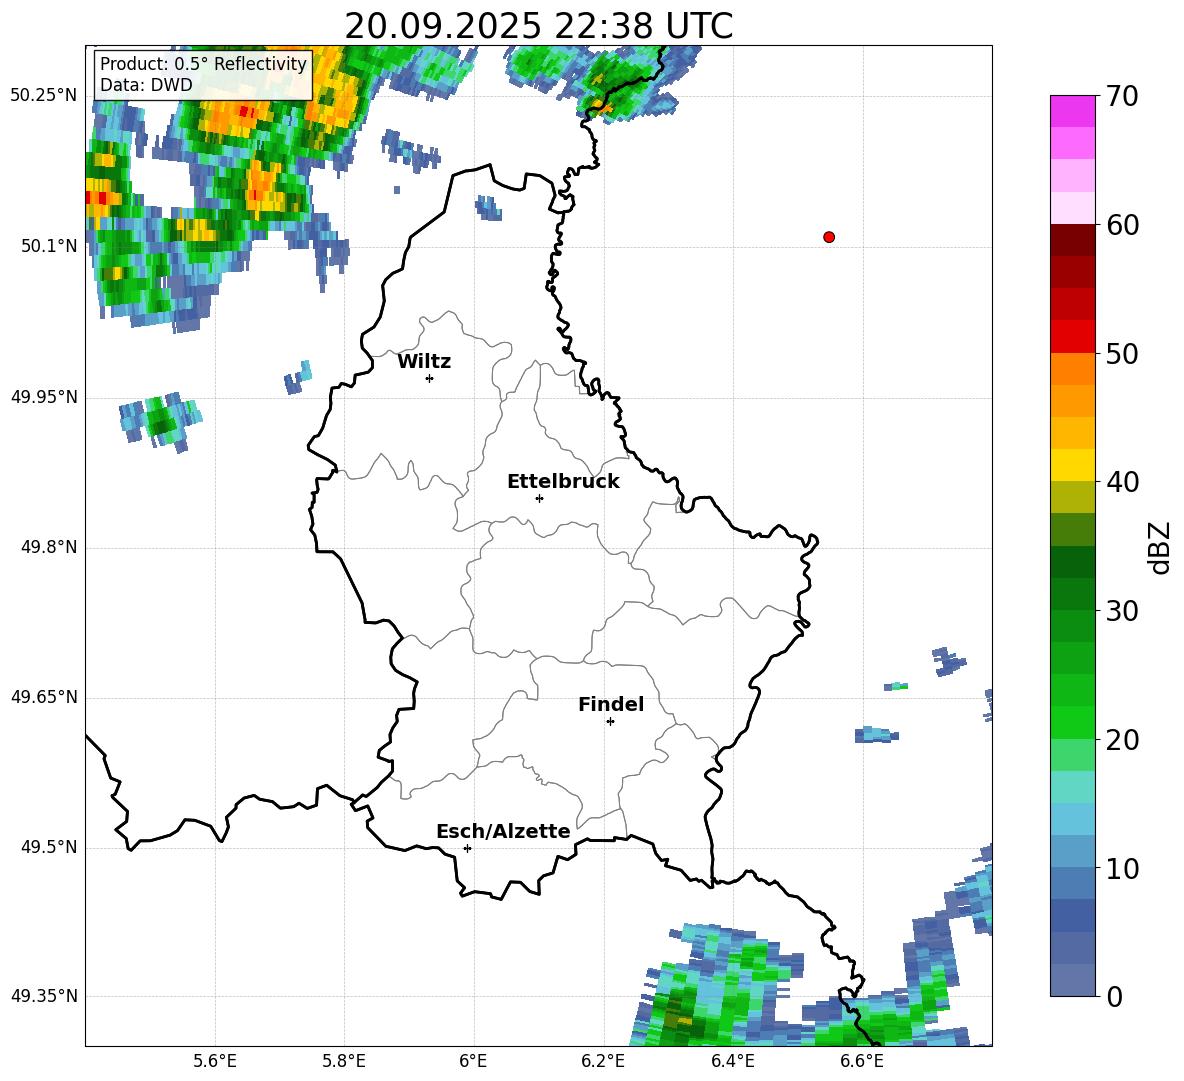1184x1081 pixels.
Task: Click the 6.2°E longitude label
Action: pyautogui.click(x=603, y=1061)
